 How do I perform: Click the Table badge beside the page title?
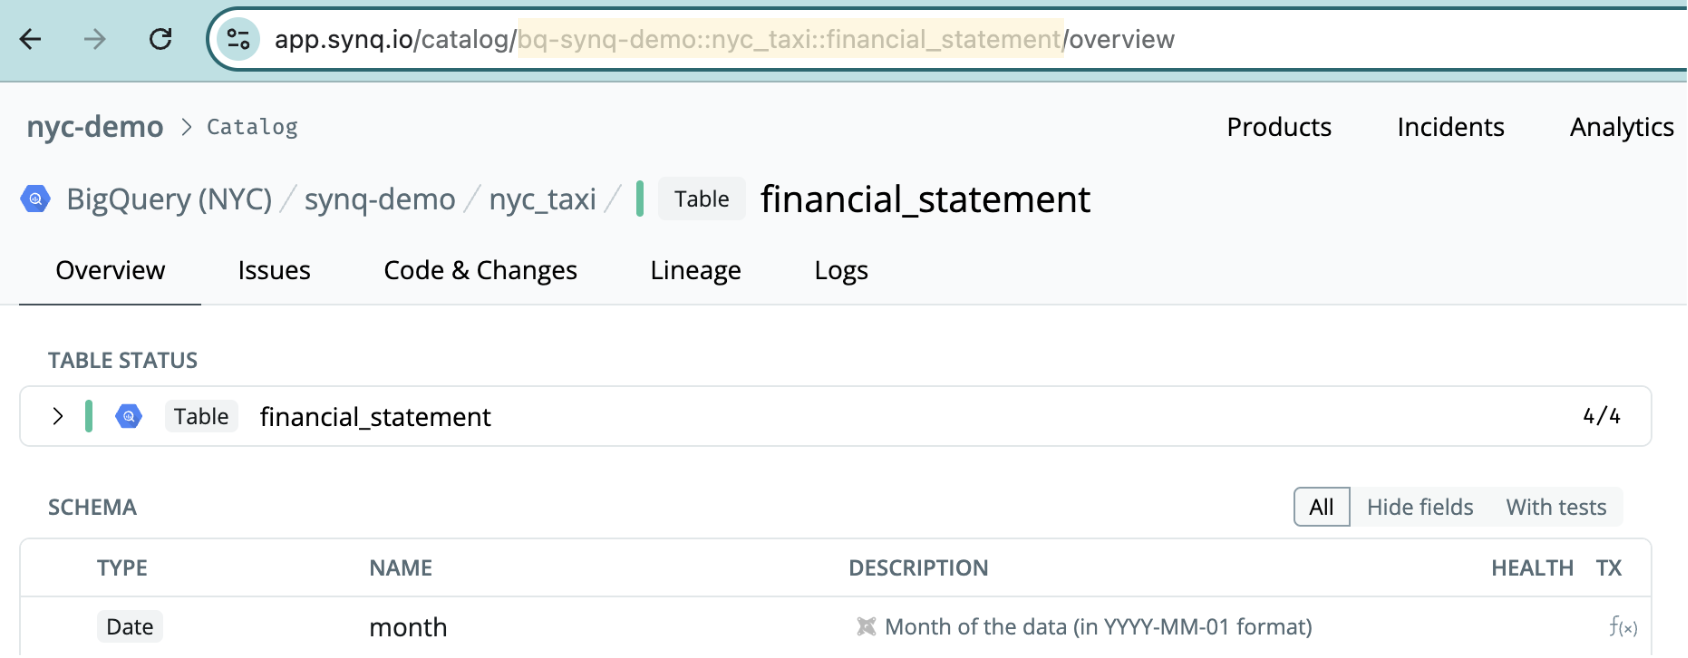(701, 199)
